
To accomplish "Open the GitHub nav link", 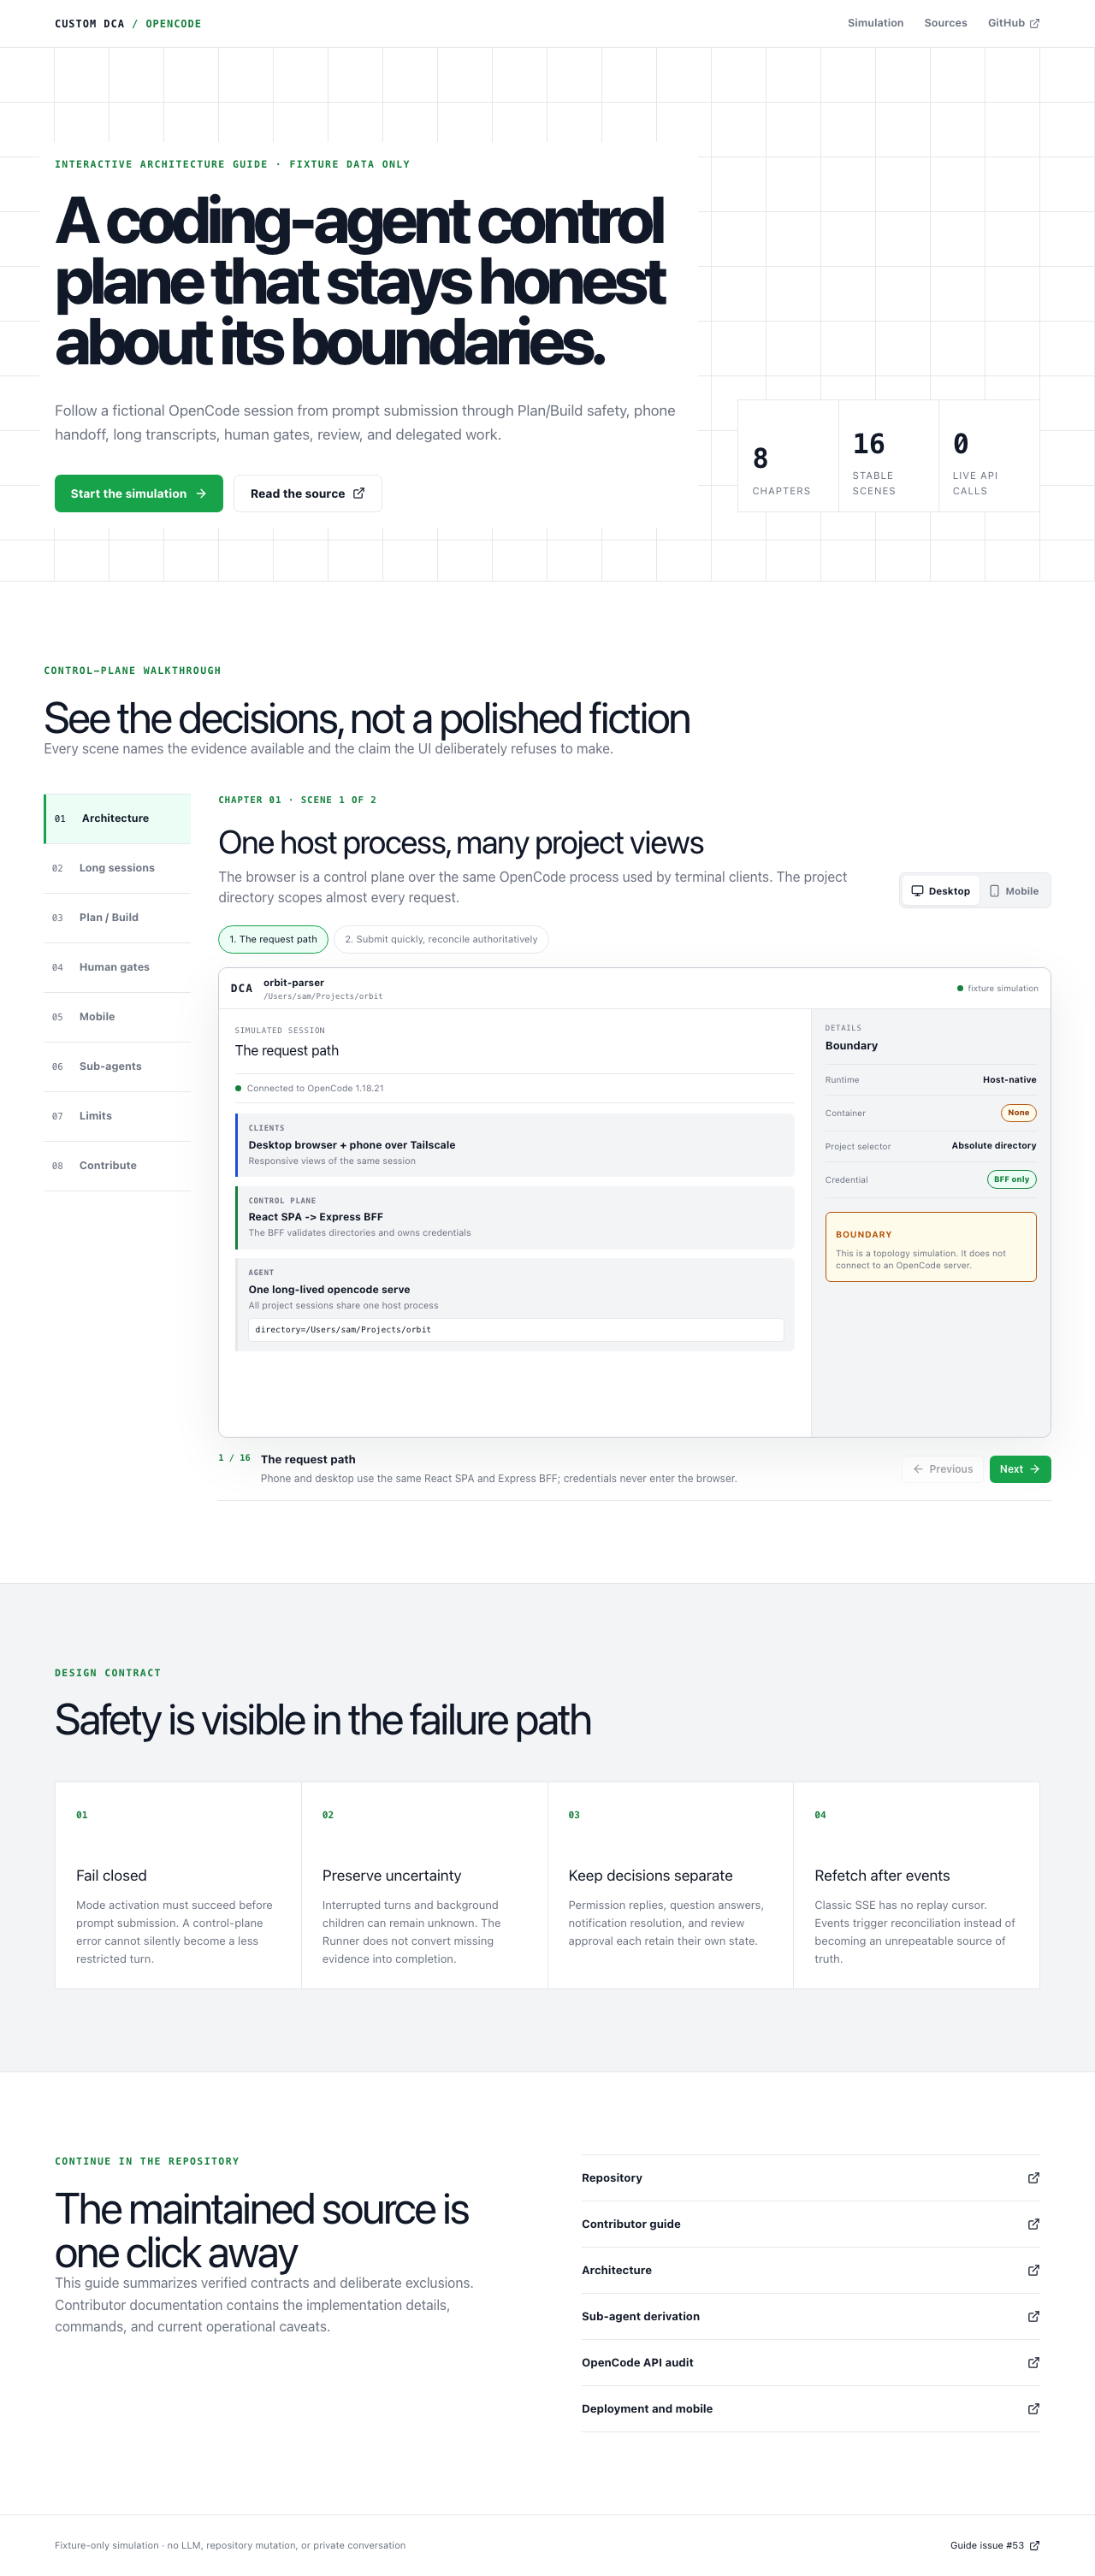I will (x=1014, y=23).
